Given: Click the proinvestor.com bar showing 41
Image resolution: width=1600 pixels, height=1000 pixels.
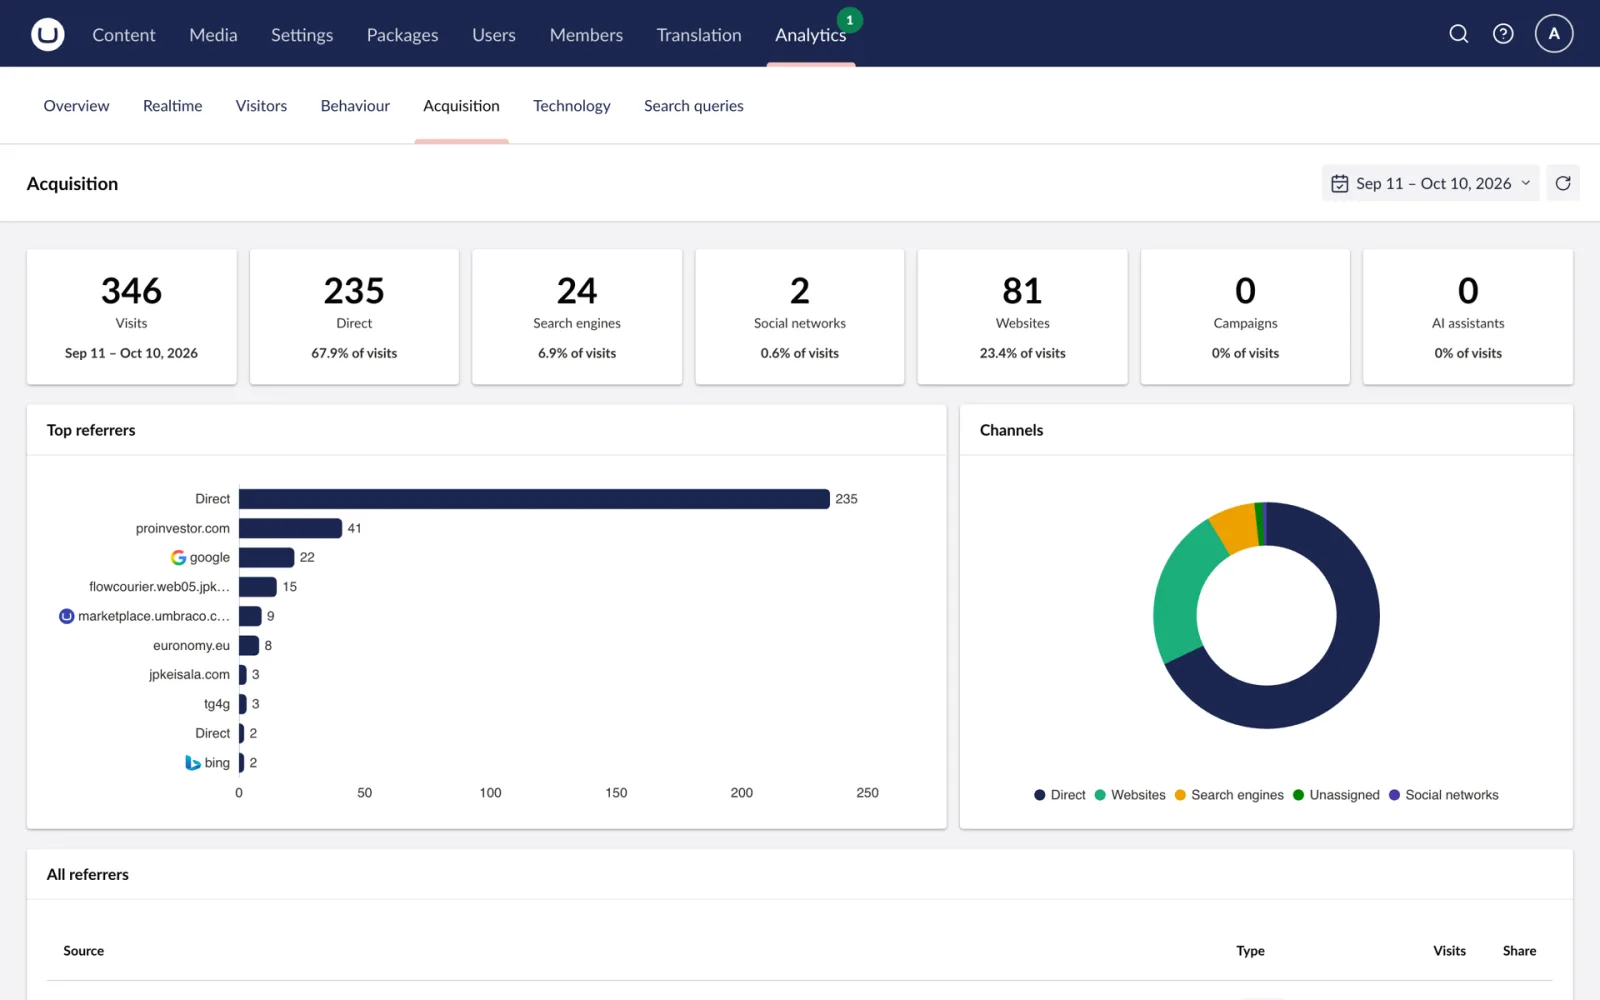Looking at the screenshot, I should pos(290,528).
